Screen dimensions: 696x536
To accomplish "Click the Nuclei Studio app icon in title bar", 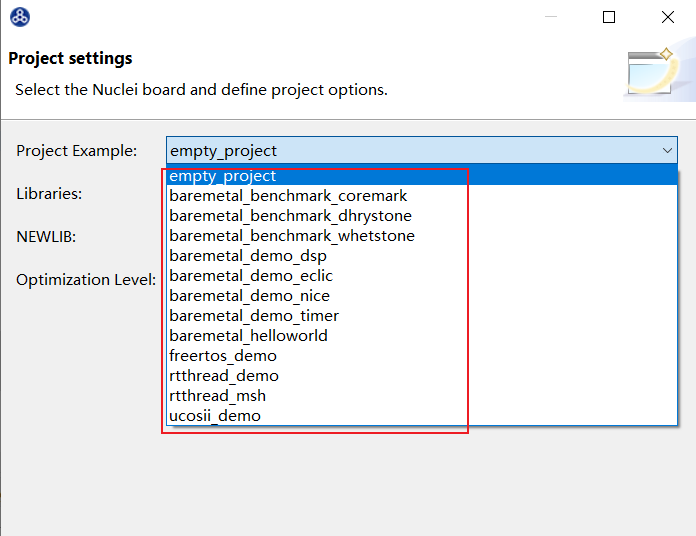I will point(19,17).
